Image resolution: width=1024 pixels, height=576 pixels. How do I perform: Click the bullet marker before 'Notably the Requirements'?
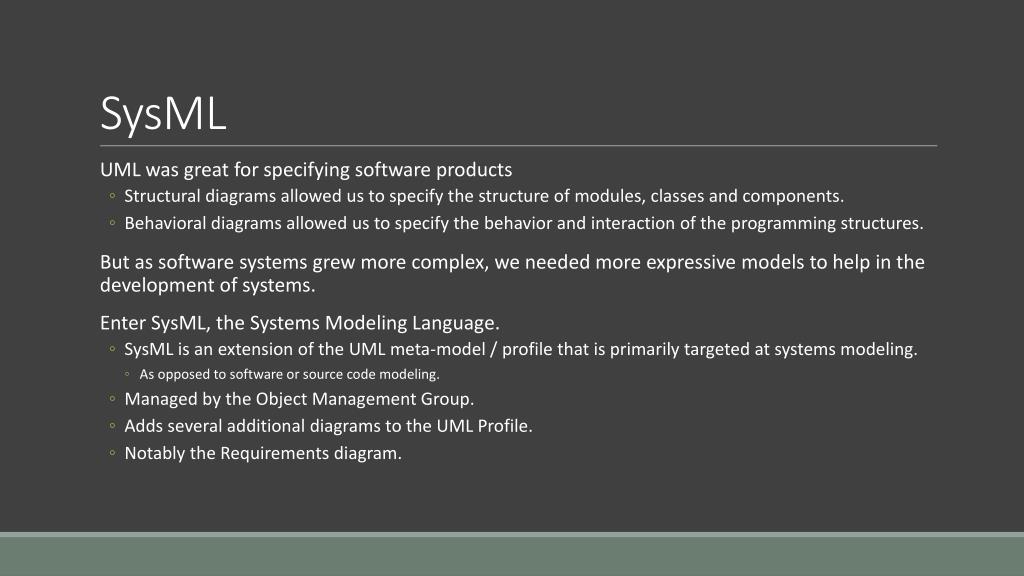click(x=112, y=453)
